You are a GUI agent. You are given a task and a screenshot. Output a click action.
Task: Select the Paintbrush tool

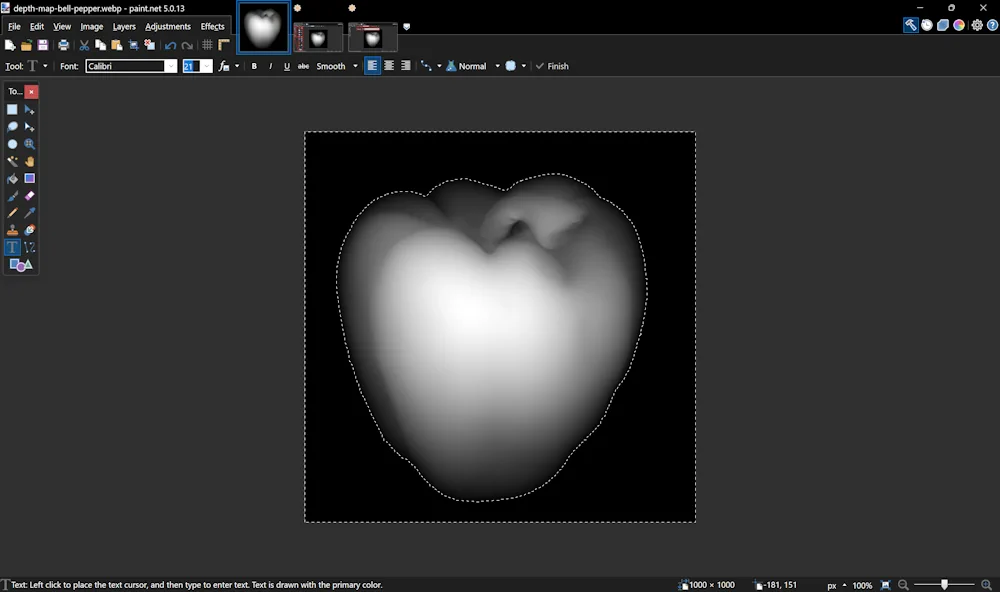12,196
